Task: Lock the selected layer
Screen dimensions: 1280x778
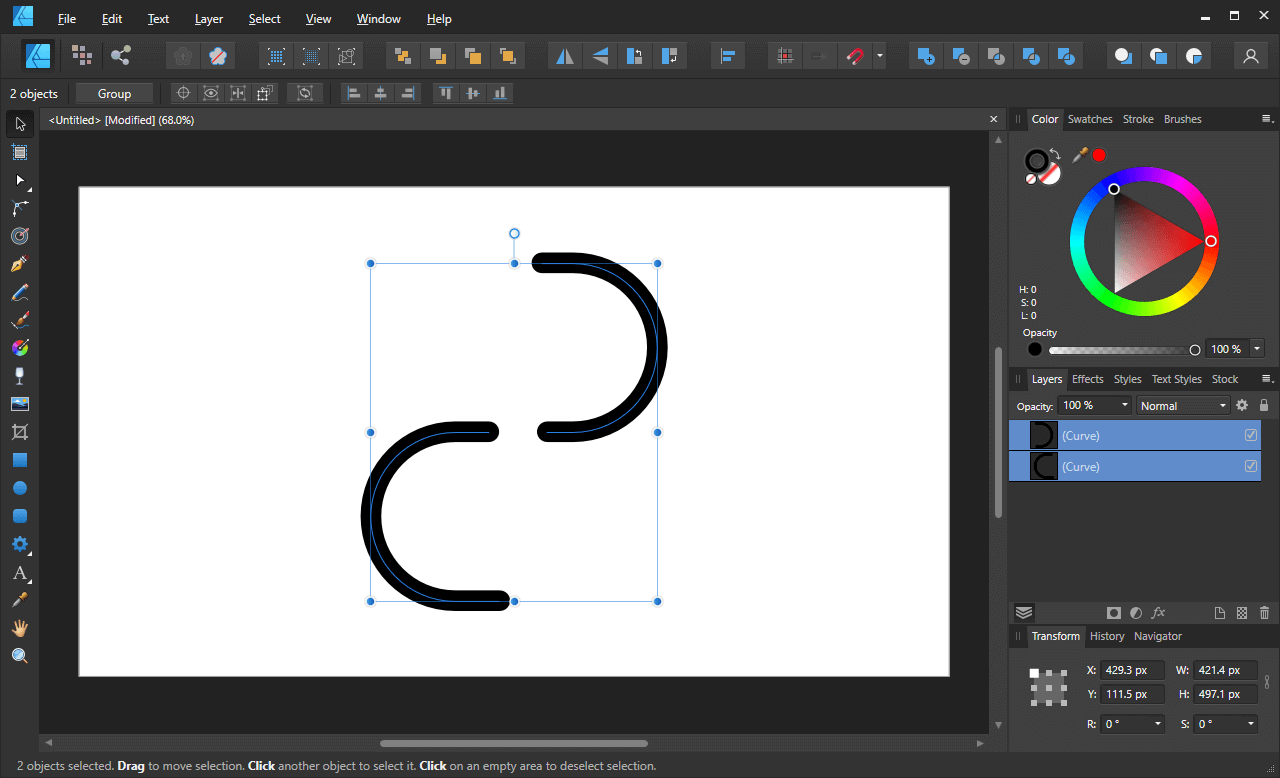Action: pos(1264,405)
